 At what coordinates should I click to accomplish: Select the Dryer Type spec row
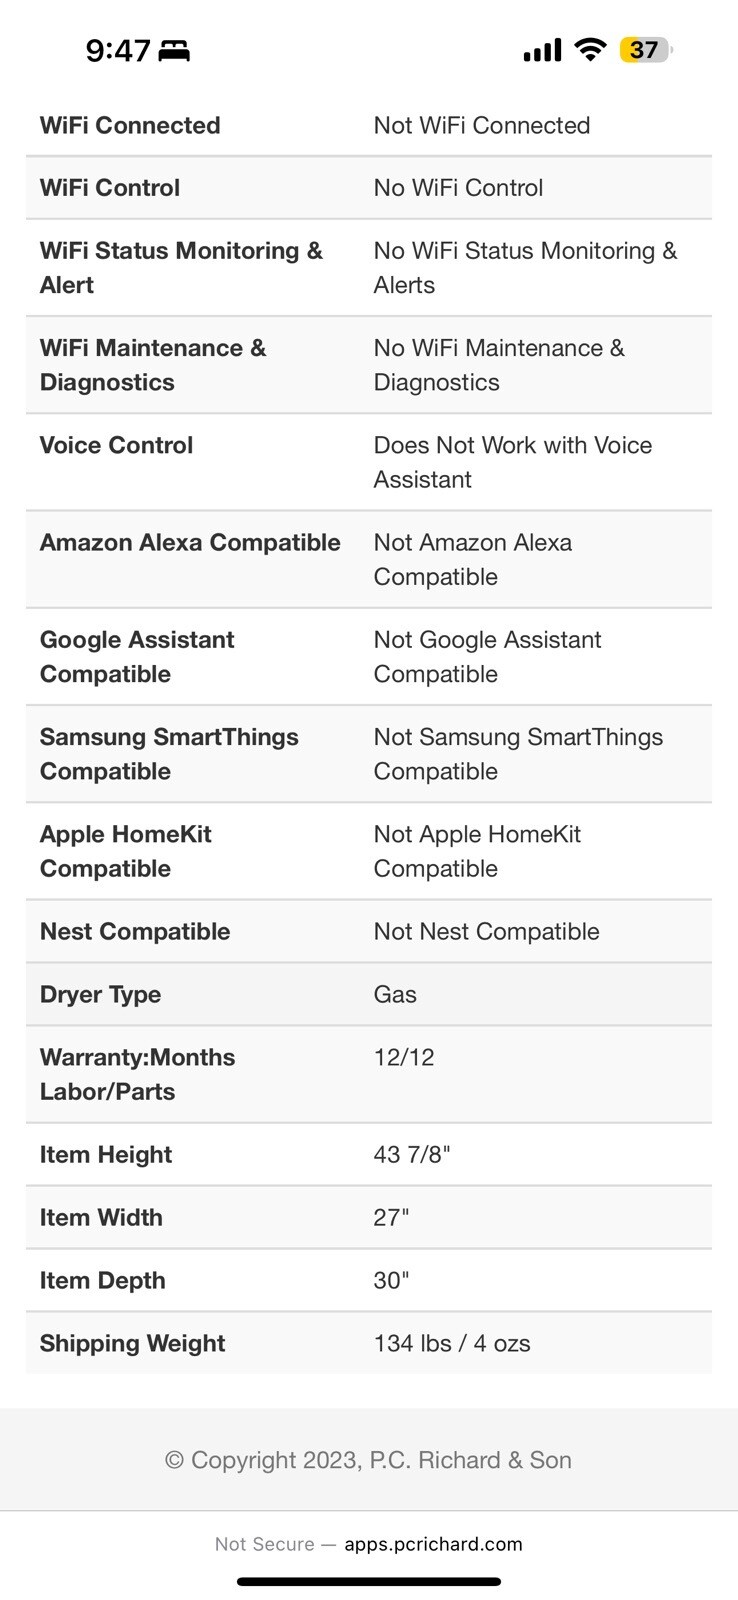coord(369,994)
